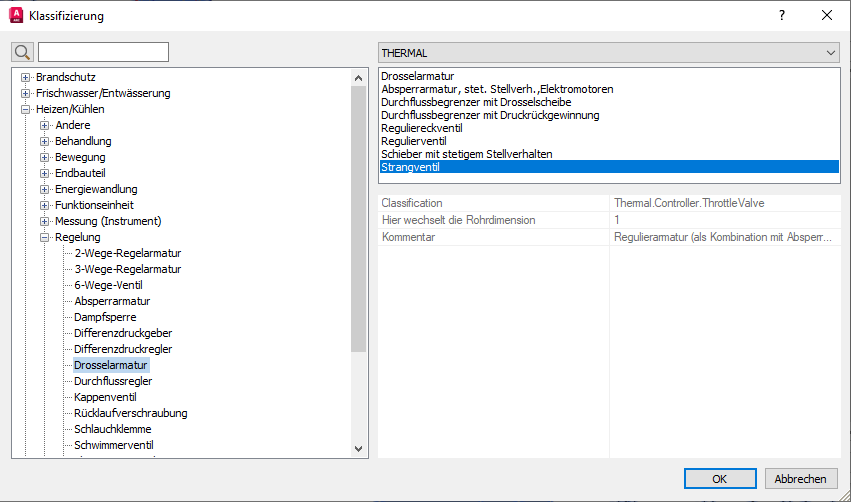Image resolution: width=851 pixels, height=502 pixels.
Task: Expand the Endbauteil node
Action: pos(45,173)
